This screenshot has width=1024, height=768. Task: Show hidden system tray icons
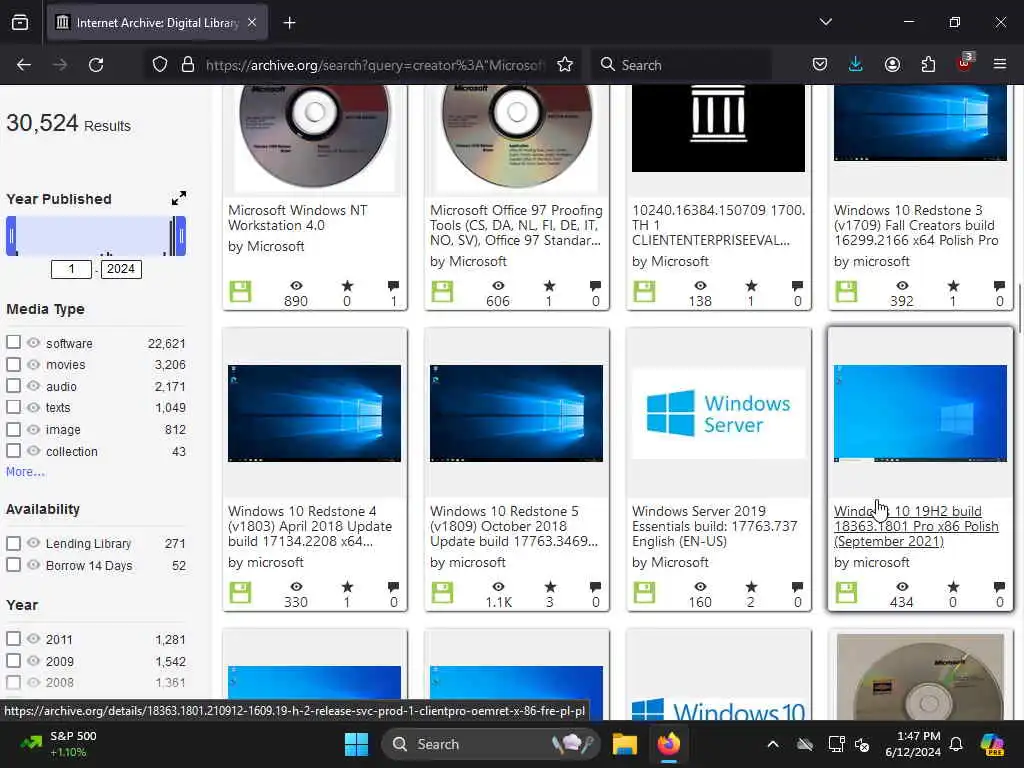pyautogui.click(x=773, y=744)
